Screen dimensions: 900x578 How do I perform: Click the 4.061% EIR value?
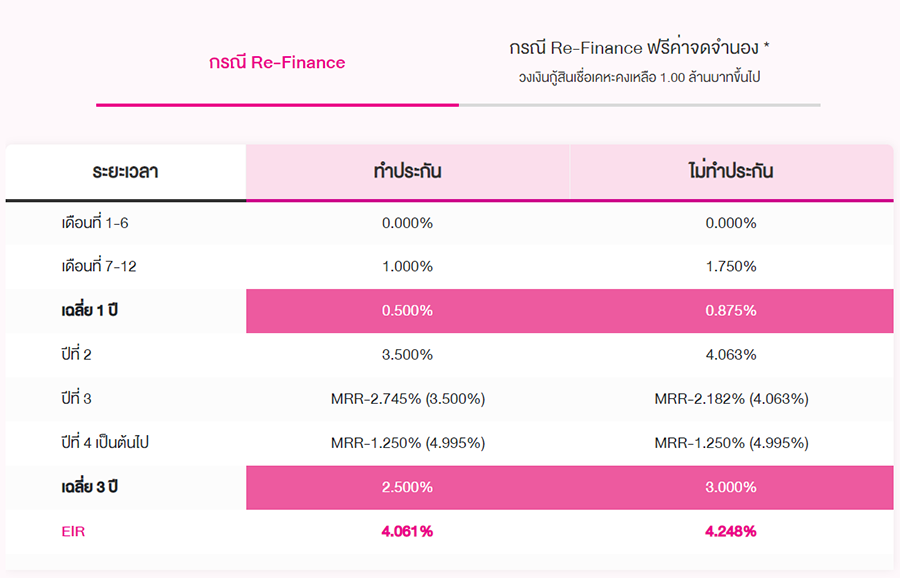tap(407, 531)
